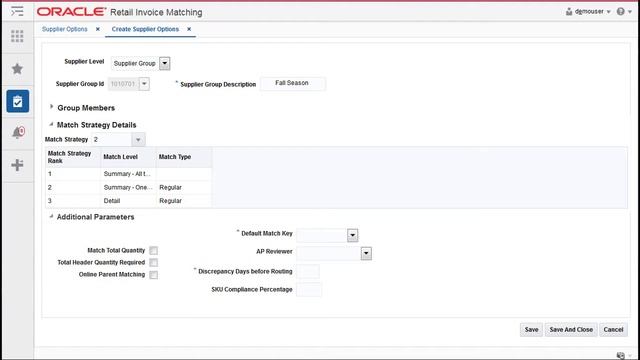The width and height of the screenshot is (640, 360).
Task: Click the plus icon in sidebar
Action: [x=17, y=165]
